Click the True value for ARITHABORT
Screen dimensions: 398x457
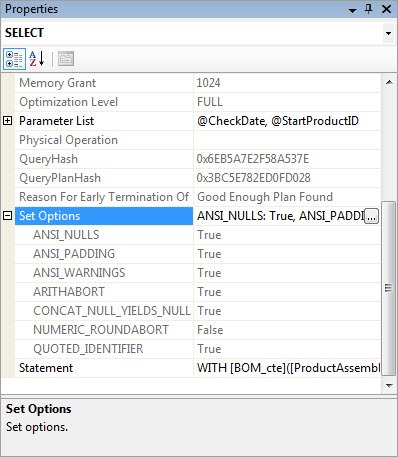[x=209, y=292]
